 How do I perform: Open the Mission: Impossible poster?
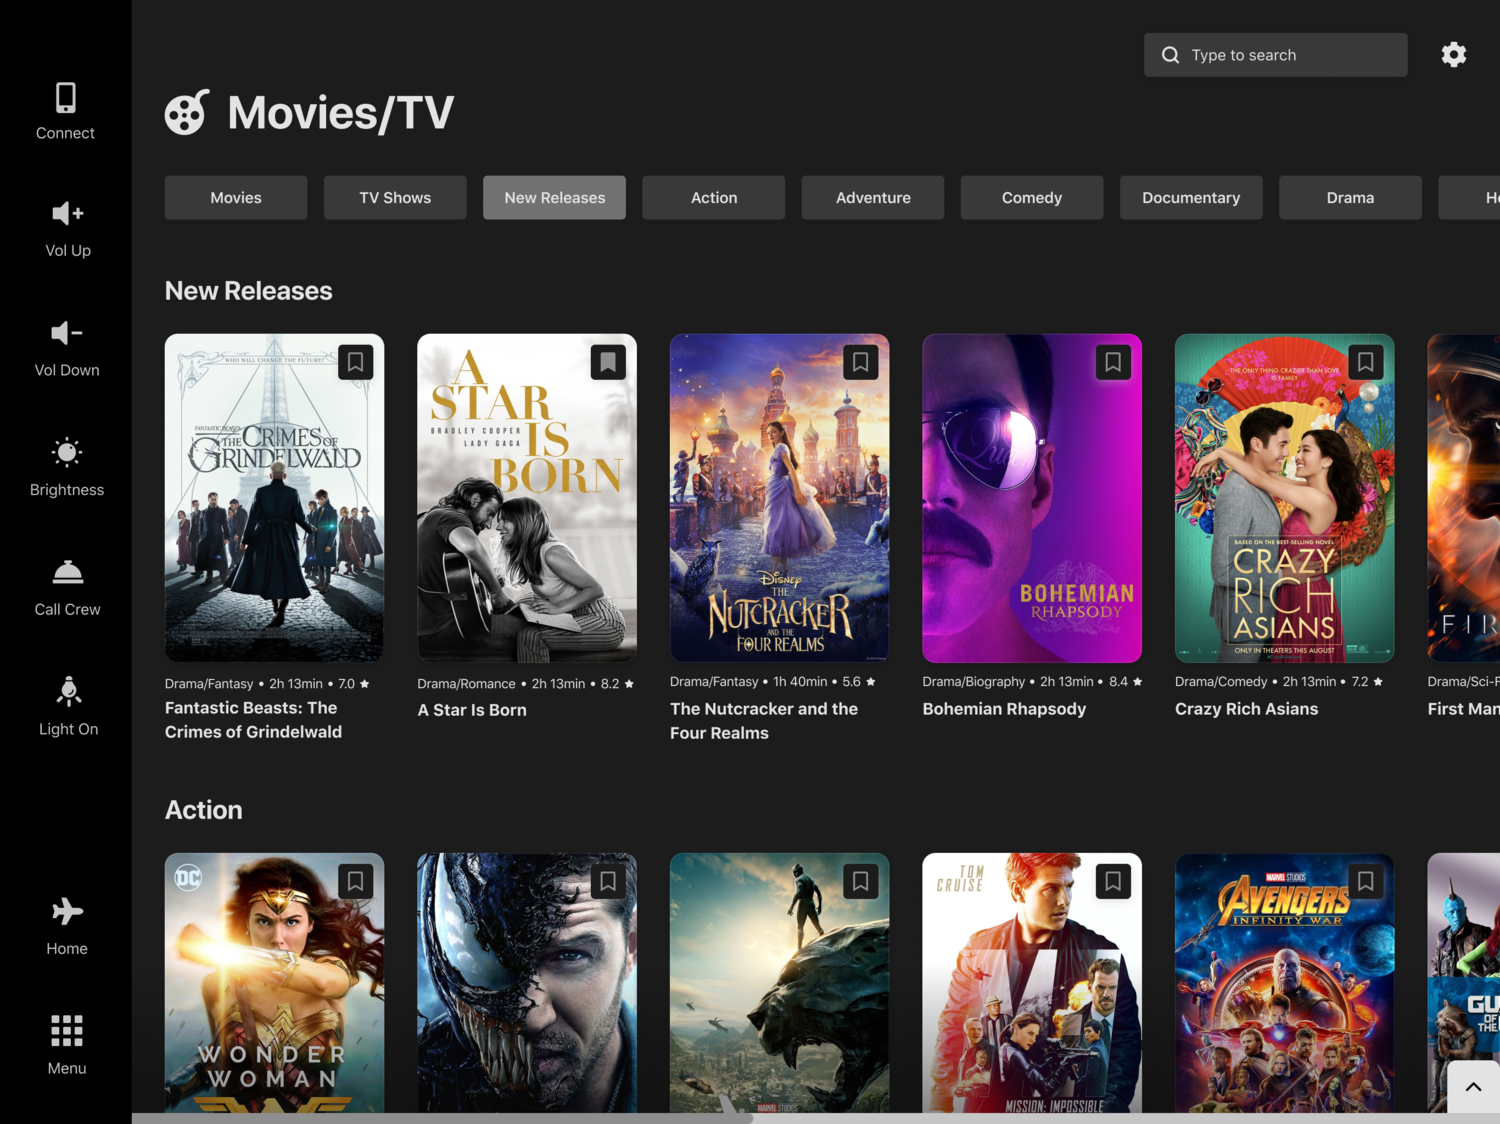coord(1032,983)
